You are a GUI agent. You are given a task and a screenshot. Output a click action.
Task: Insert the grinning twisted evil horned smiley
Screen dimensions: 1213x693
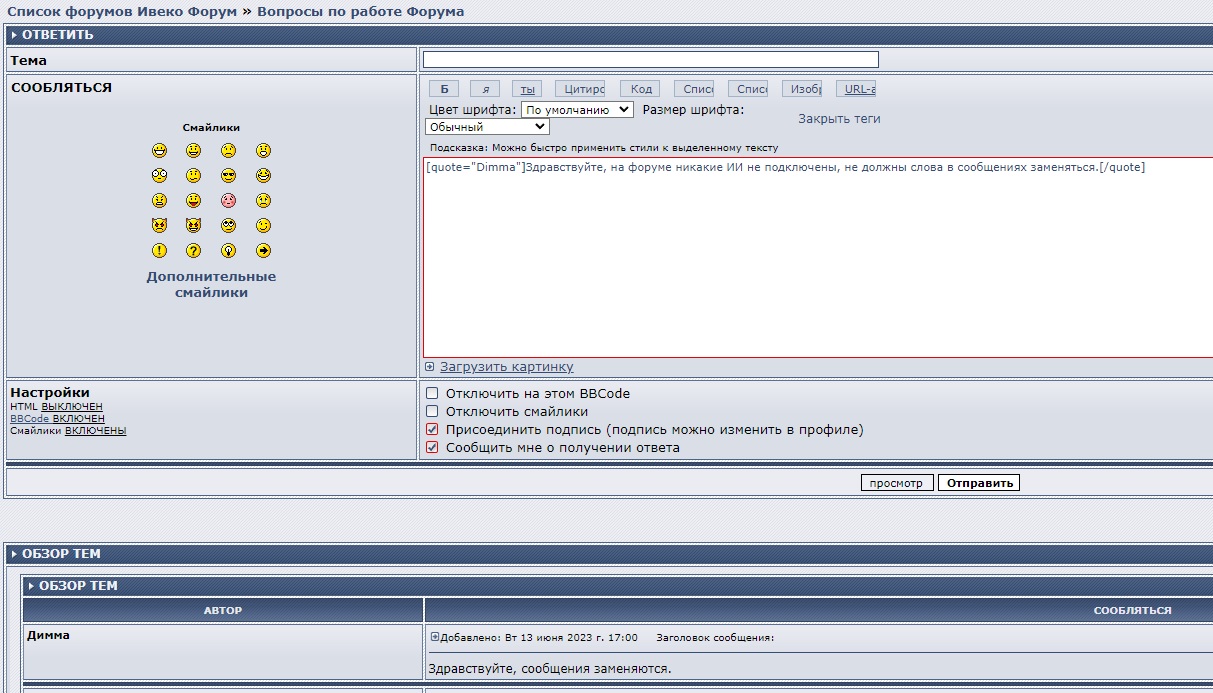pos(194,226)
